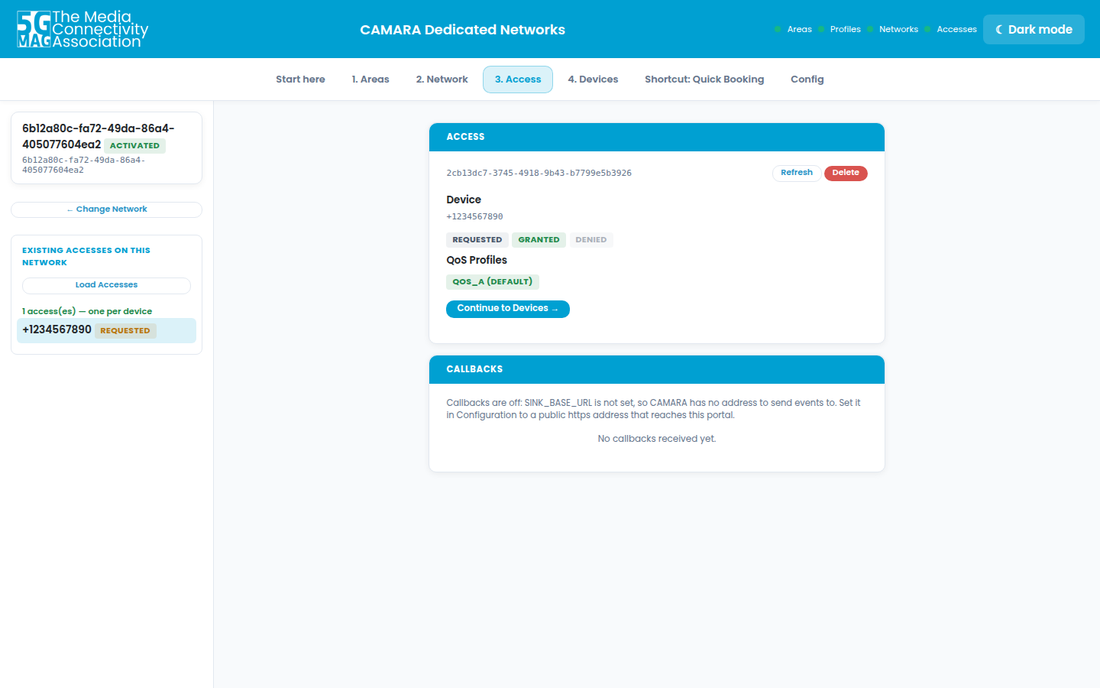Delete the access

pos(845,173)
